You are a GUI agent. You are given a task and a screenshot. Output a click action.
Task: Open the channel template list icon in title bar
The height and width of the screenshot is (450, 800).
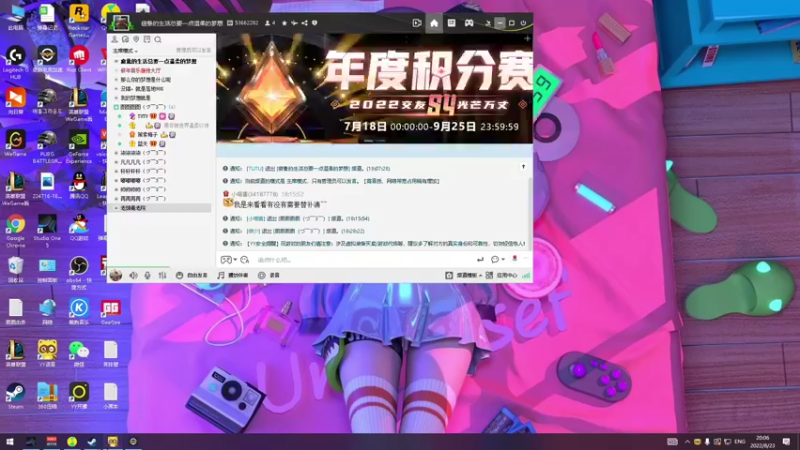tap(452, 23)
